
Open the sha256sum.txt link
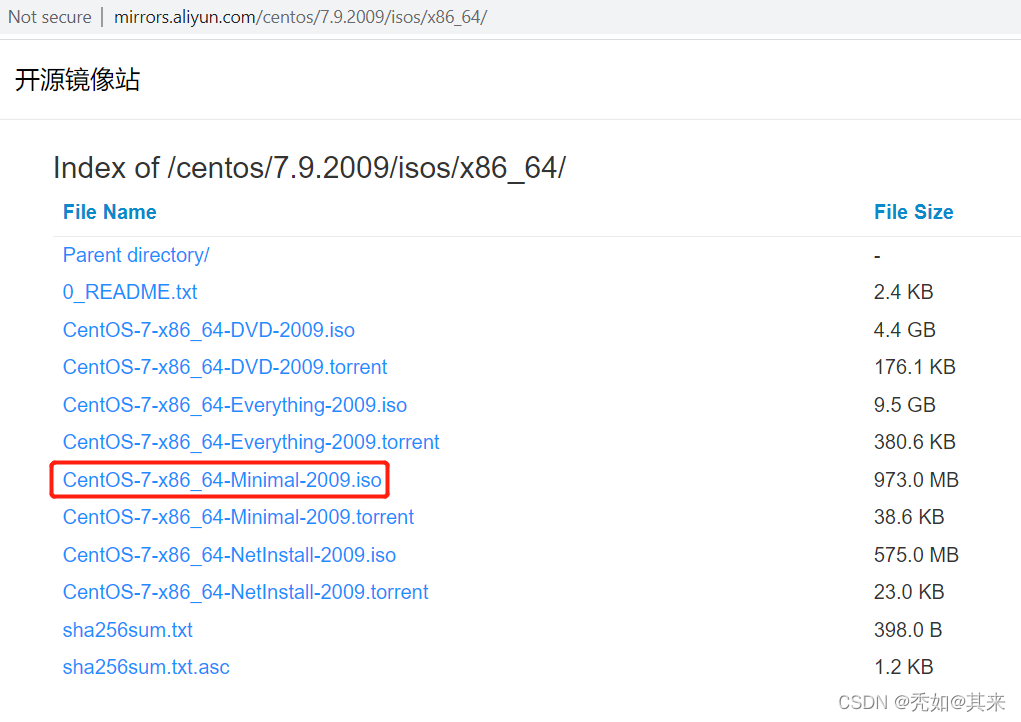point(128,630)
